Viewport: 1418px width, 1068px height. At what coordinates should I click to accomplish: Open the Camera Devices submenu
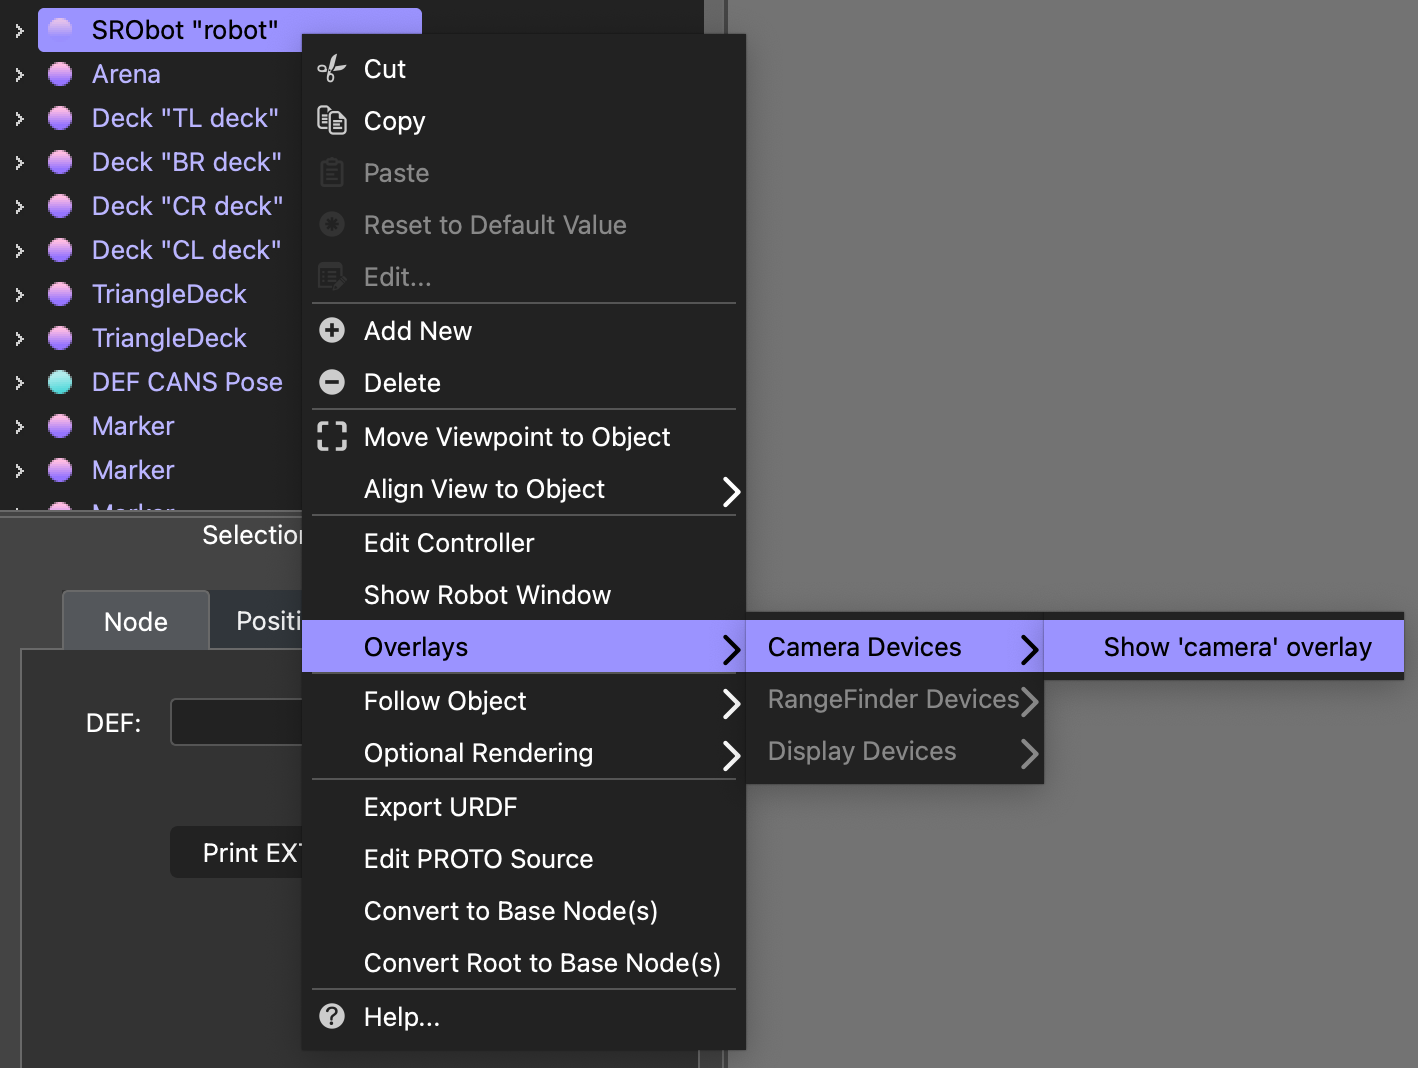(x=864, y=646)
